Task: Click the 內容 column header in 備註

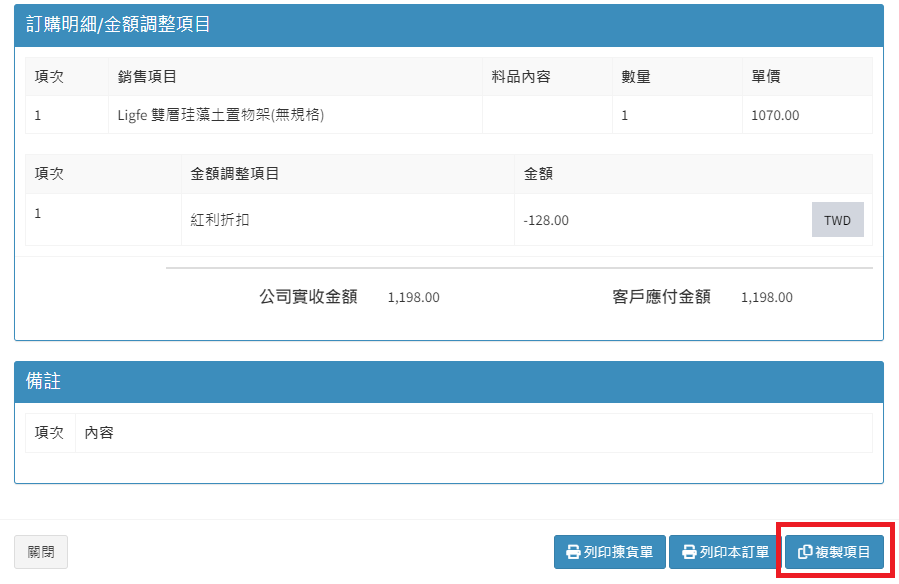Action: (x=99, y=433)
